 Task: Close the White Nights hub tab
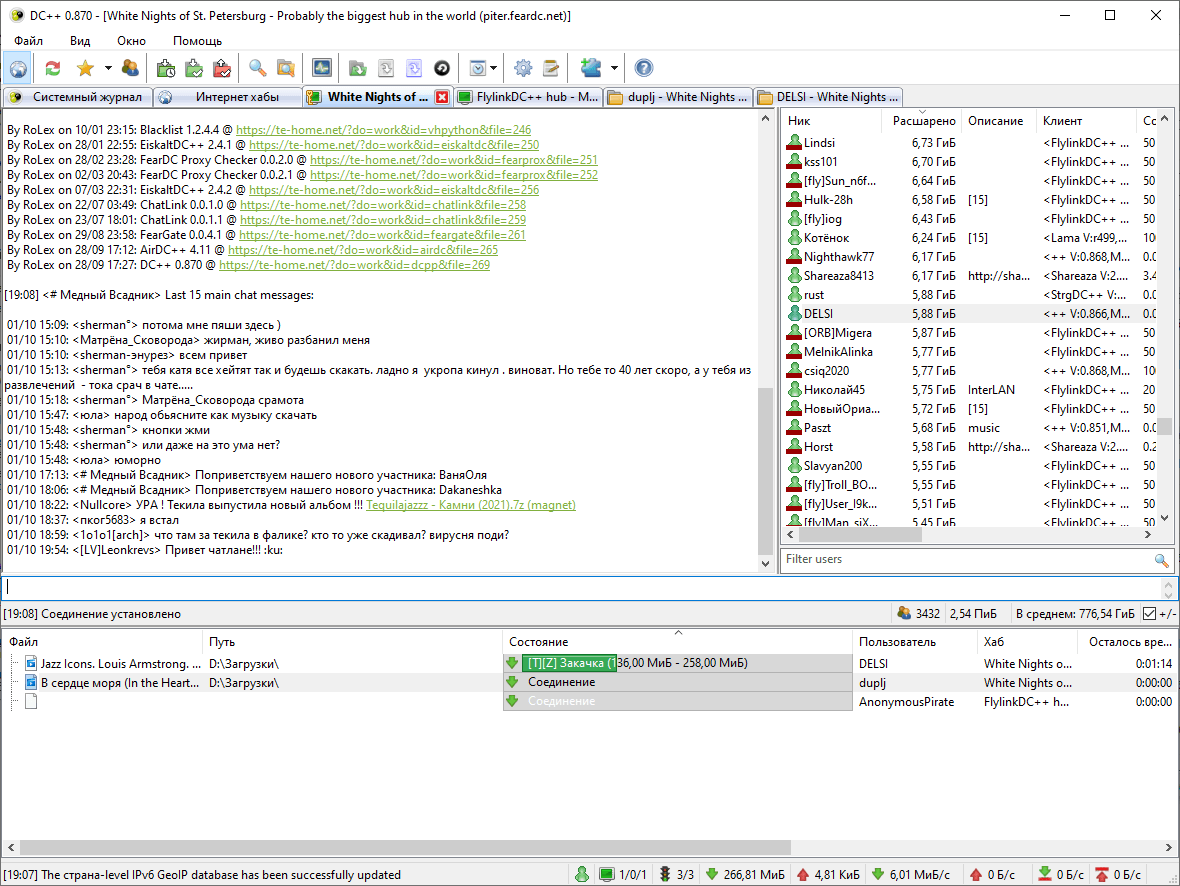coord(442,97)
